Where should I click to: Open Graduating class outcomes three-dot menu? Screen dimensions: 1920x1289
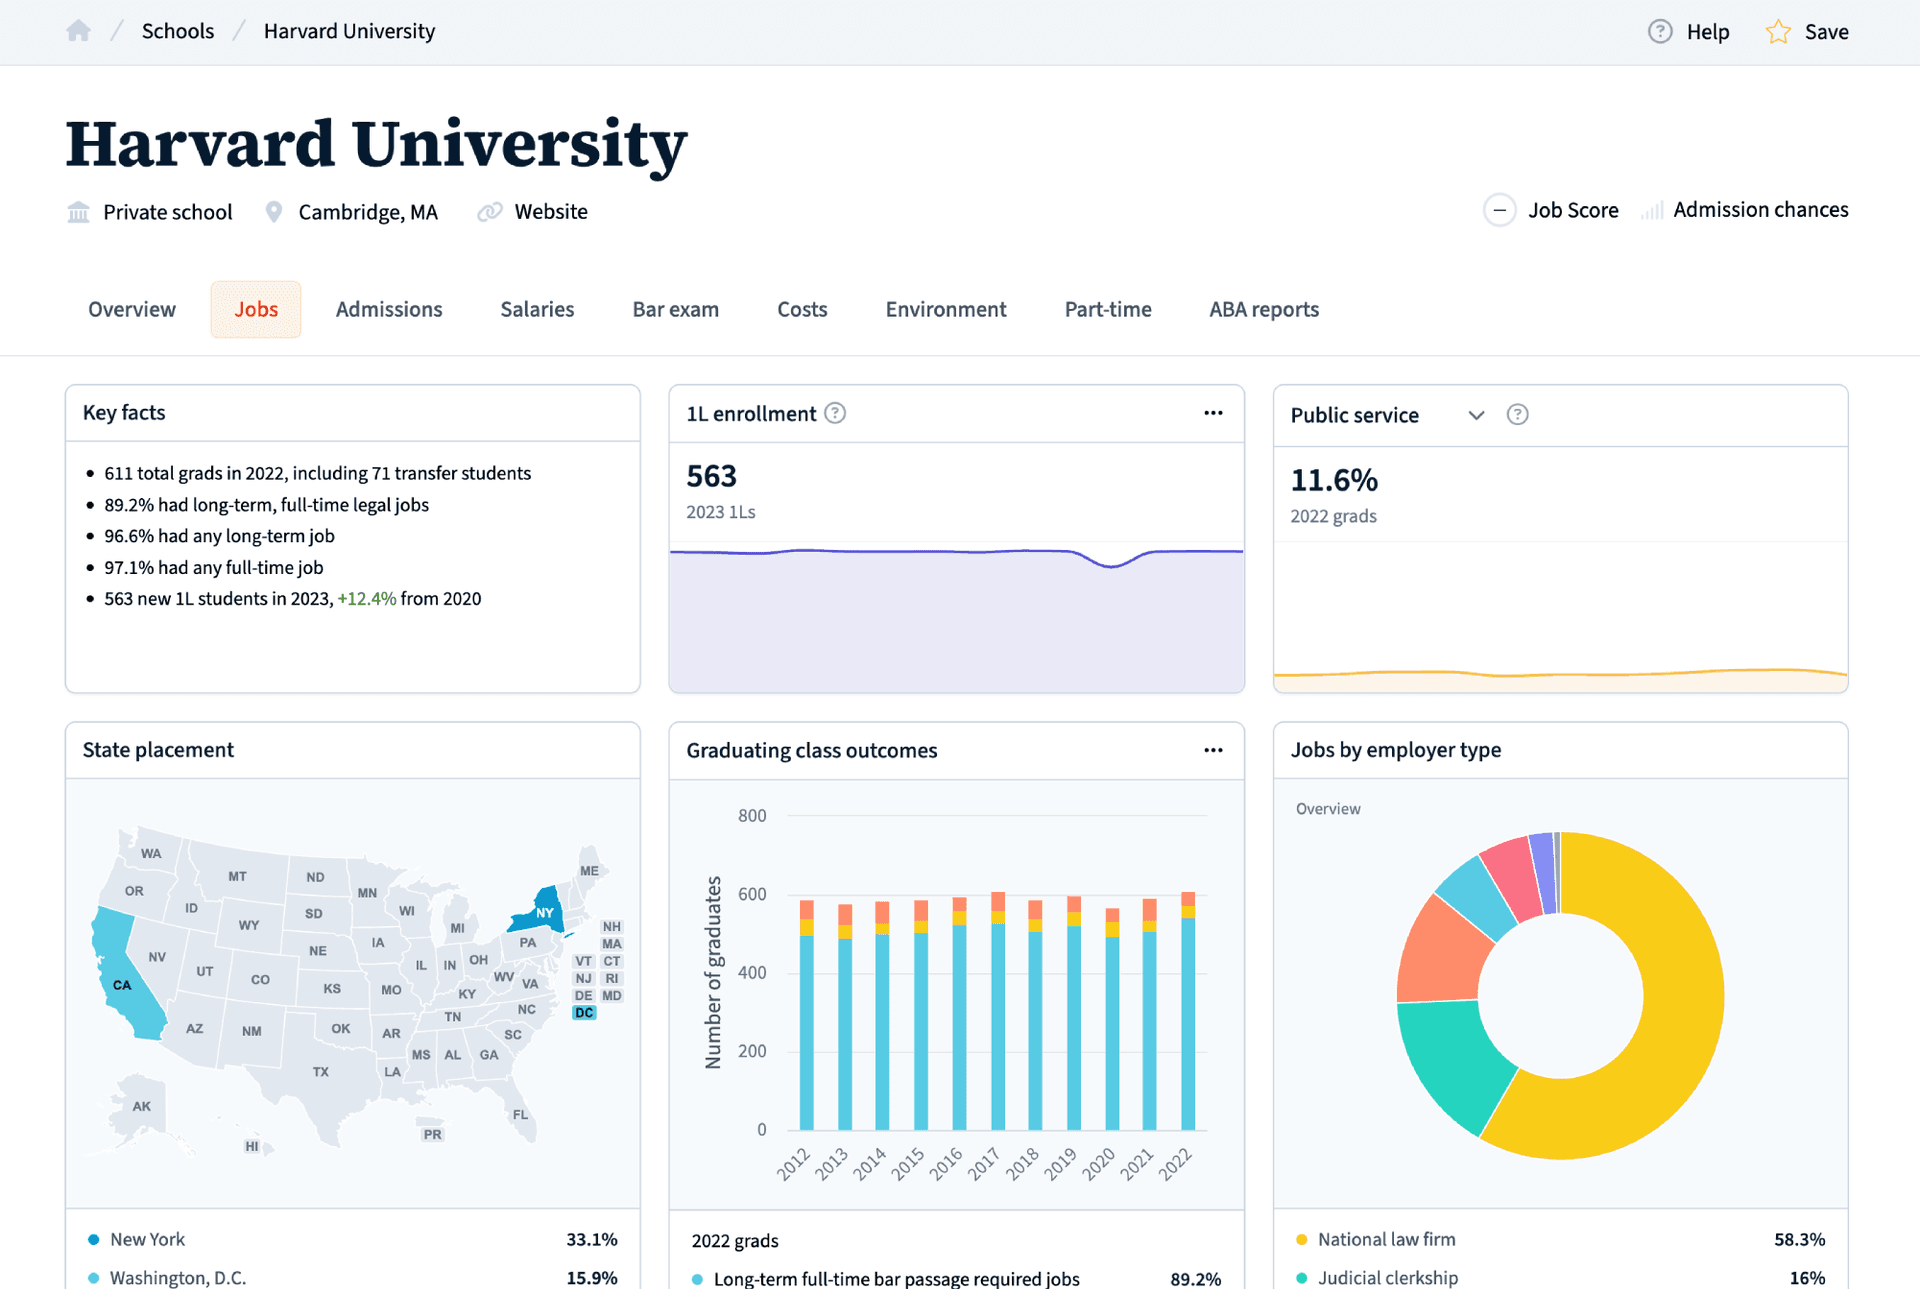pos(1213,750)
